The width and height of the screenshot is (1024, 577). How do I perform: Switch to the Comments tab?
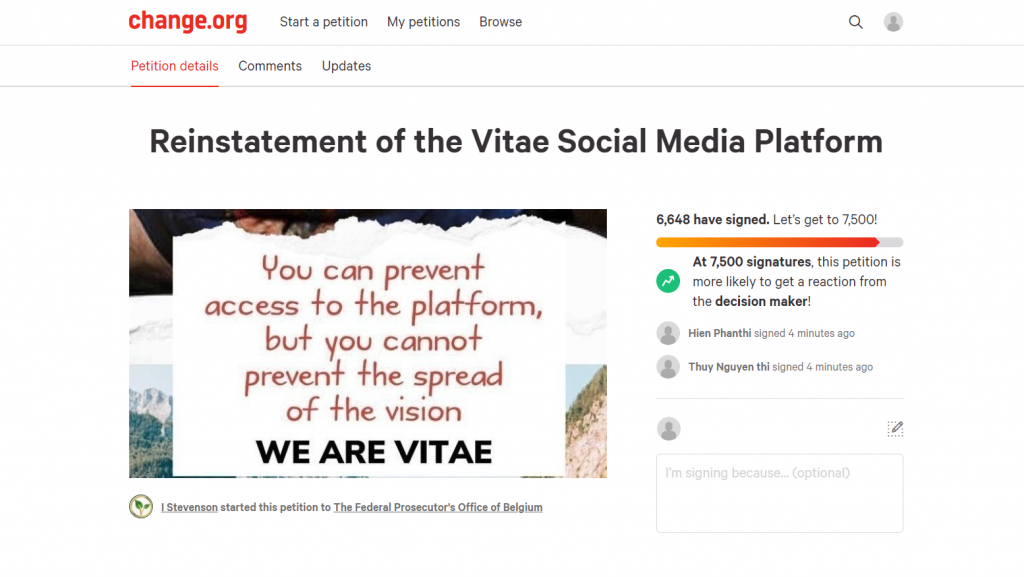270,66
